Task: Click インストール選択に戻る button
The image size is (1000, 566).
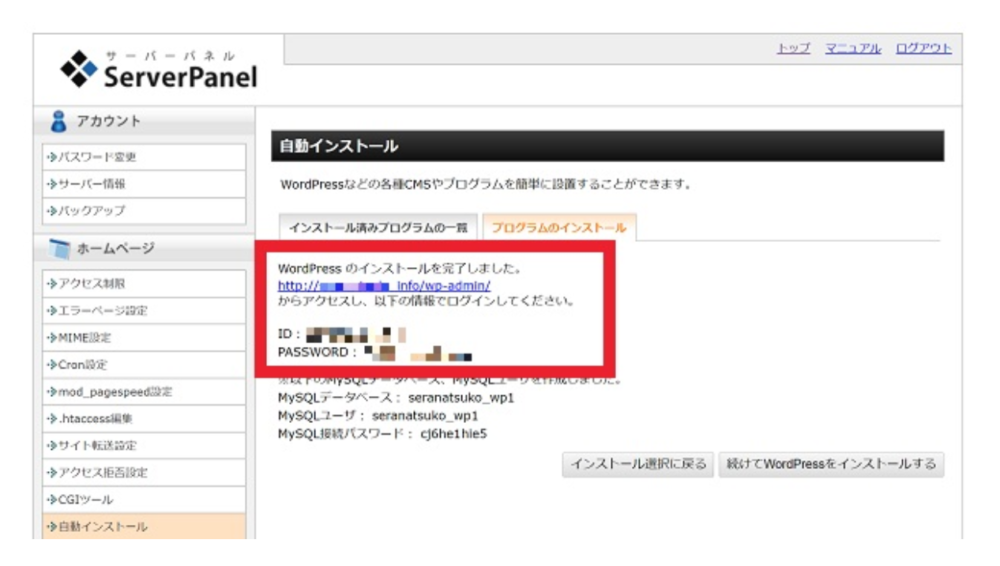Action: [638, 464]
